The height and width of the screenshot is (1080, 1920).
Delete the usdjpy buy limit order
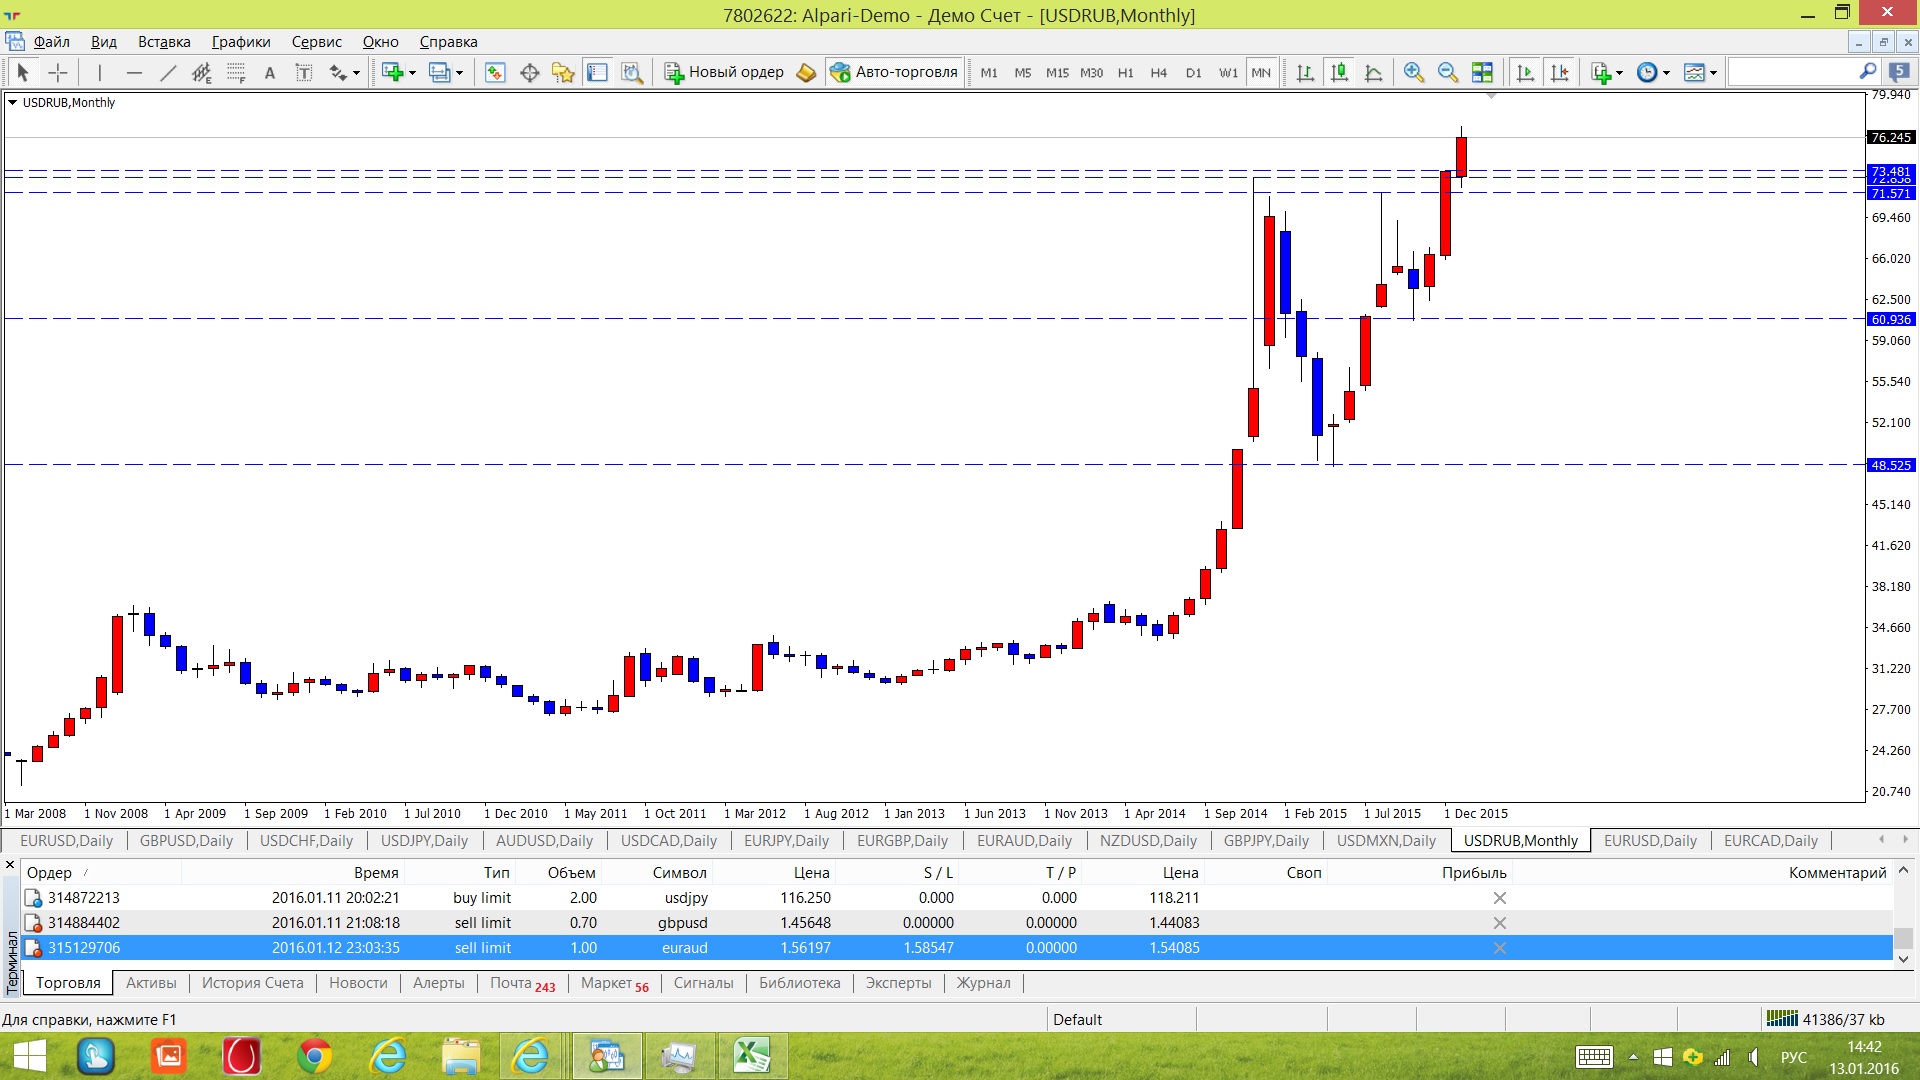pos(1499,898)
